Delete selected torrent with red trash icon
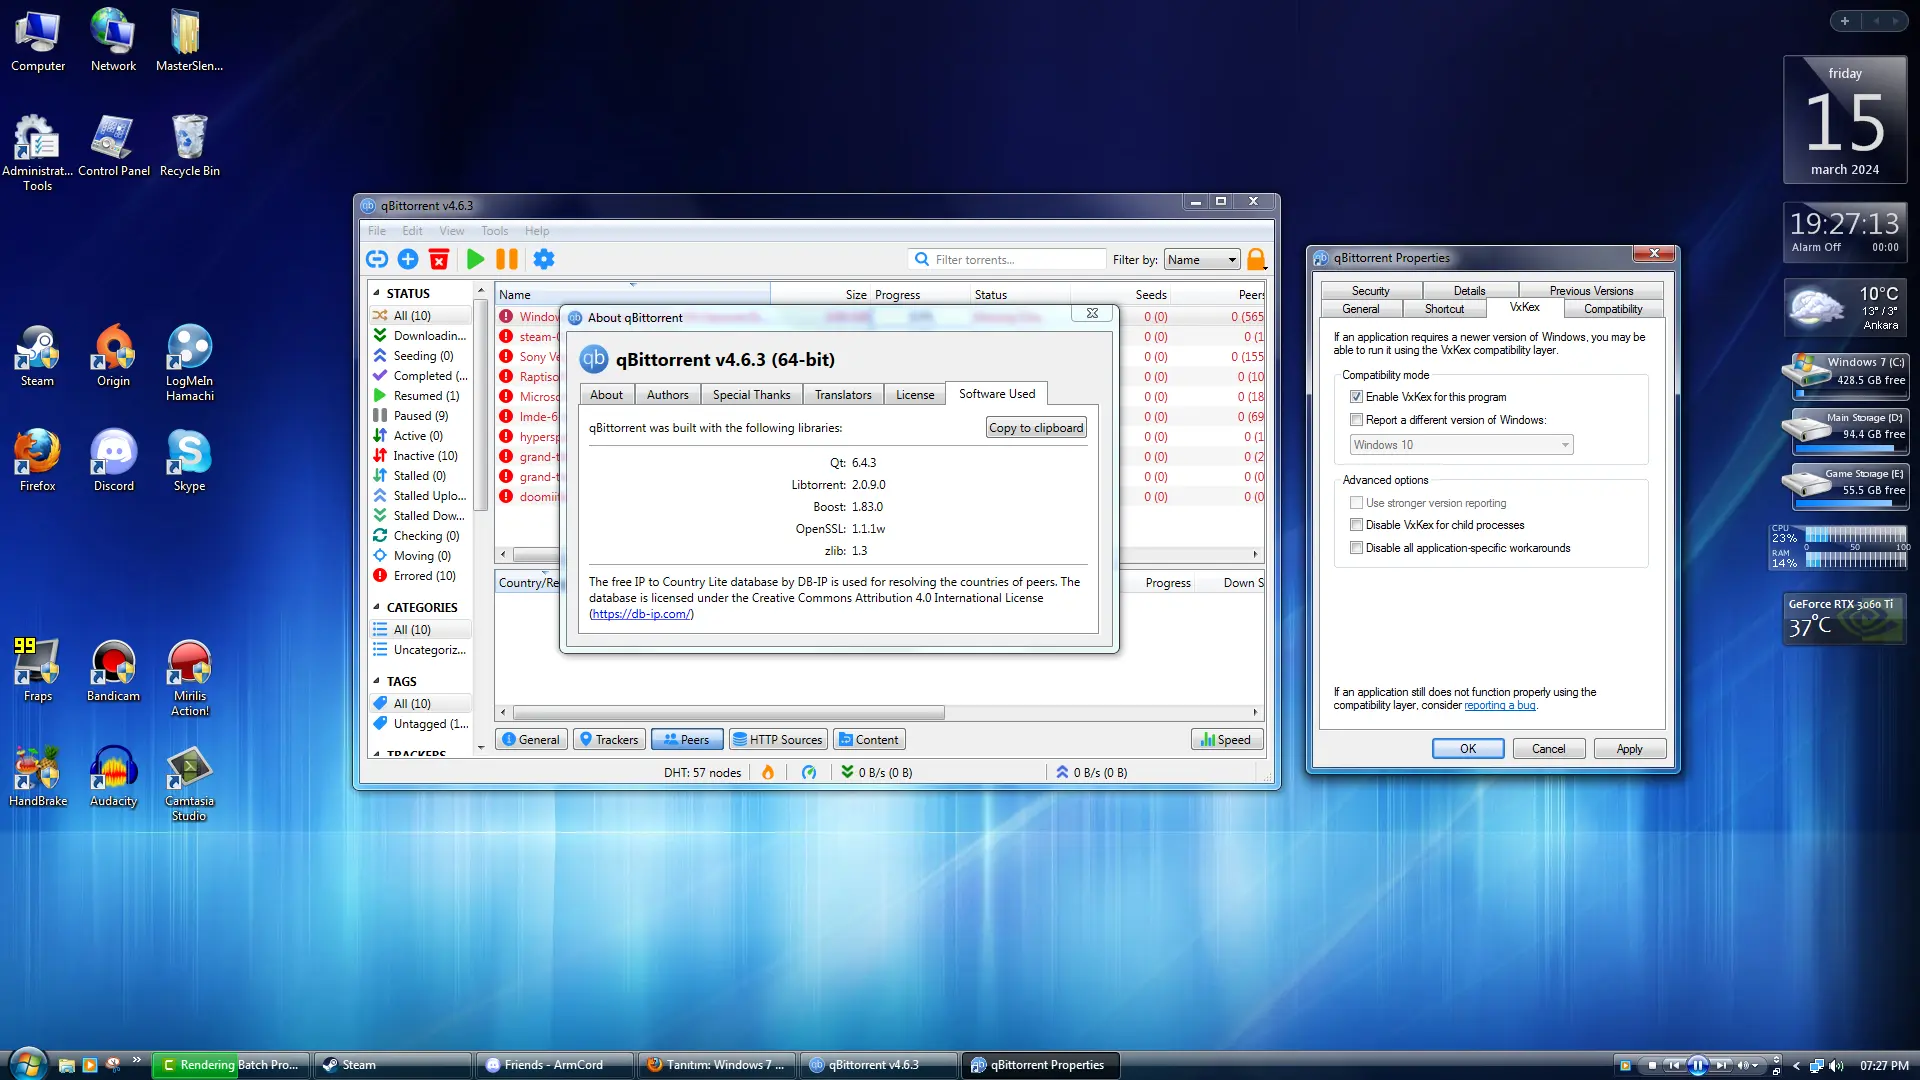 (439, 259)
